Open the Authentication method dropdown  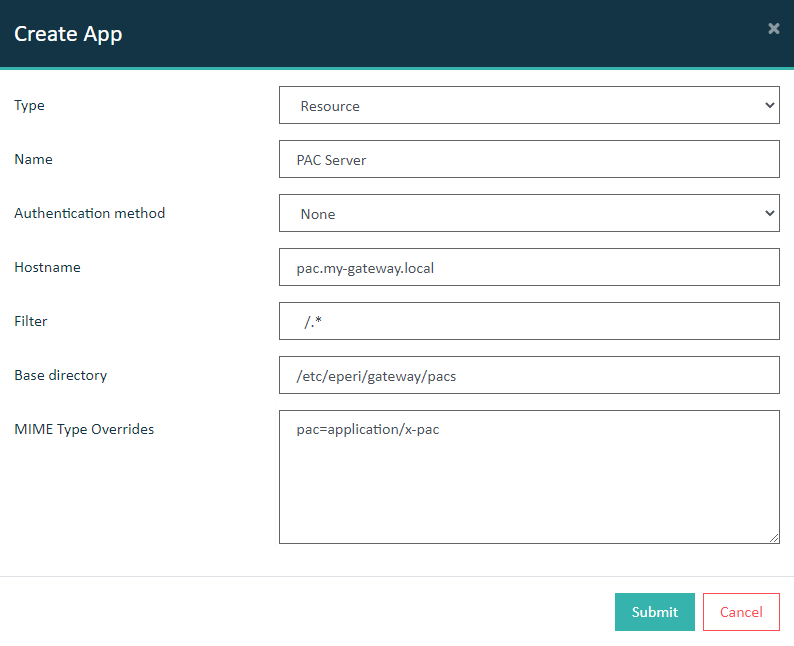click(529, 213)
